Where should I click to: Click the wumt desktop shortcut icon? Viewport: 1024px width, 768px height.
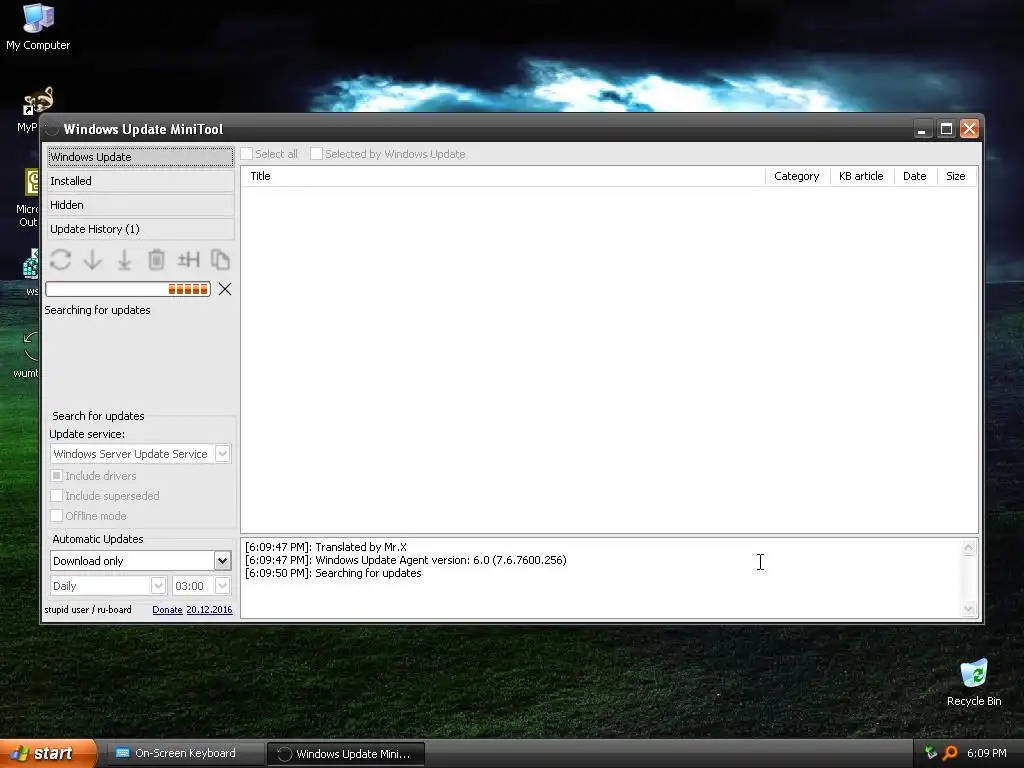(x=26, y=355)
